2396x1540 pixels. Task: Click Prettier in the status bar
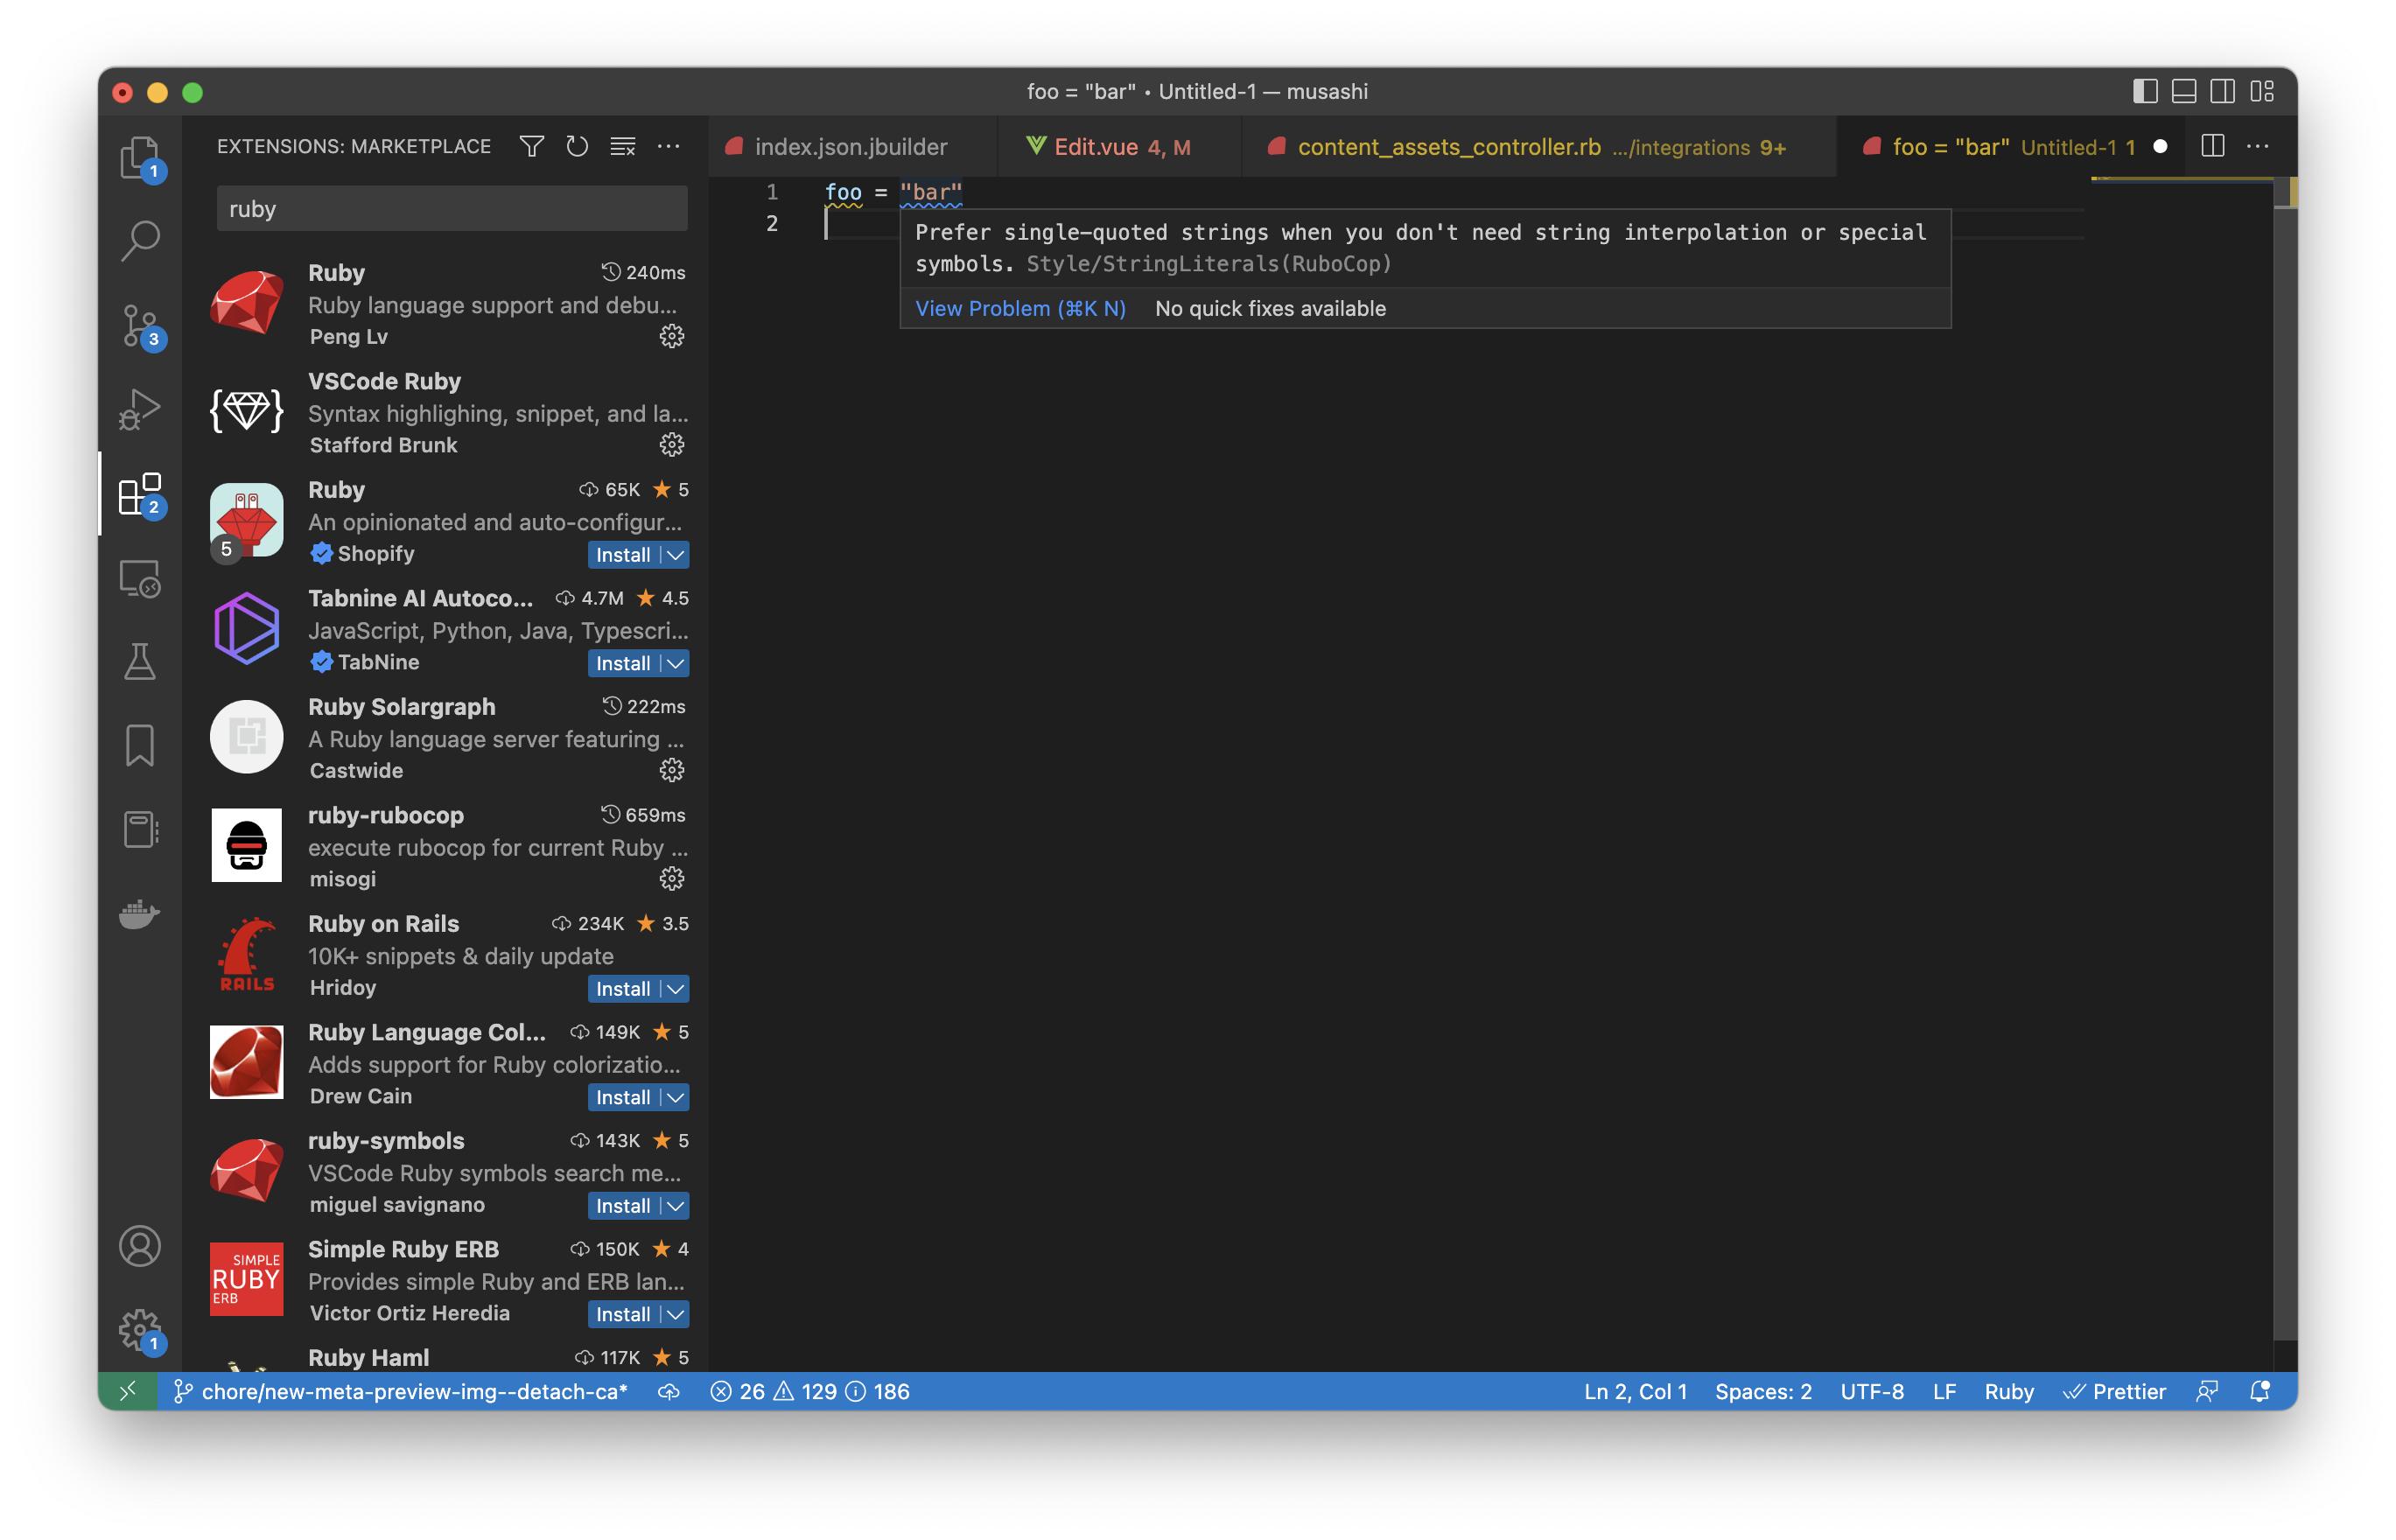pos(2114,1391)
